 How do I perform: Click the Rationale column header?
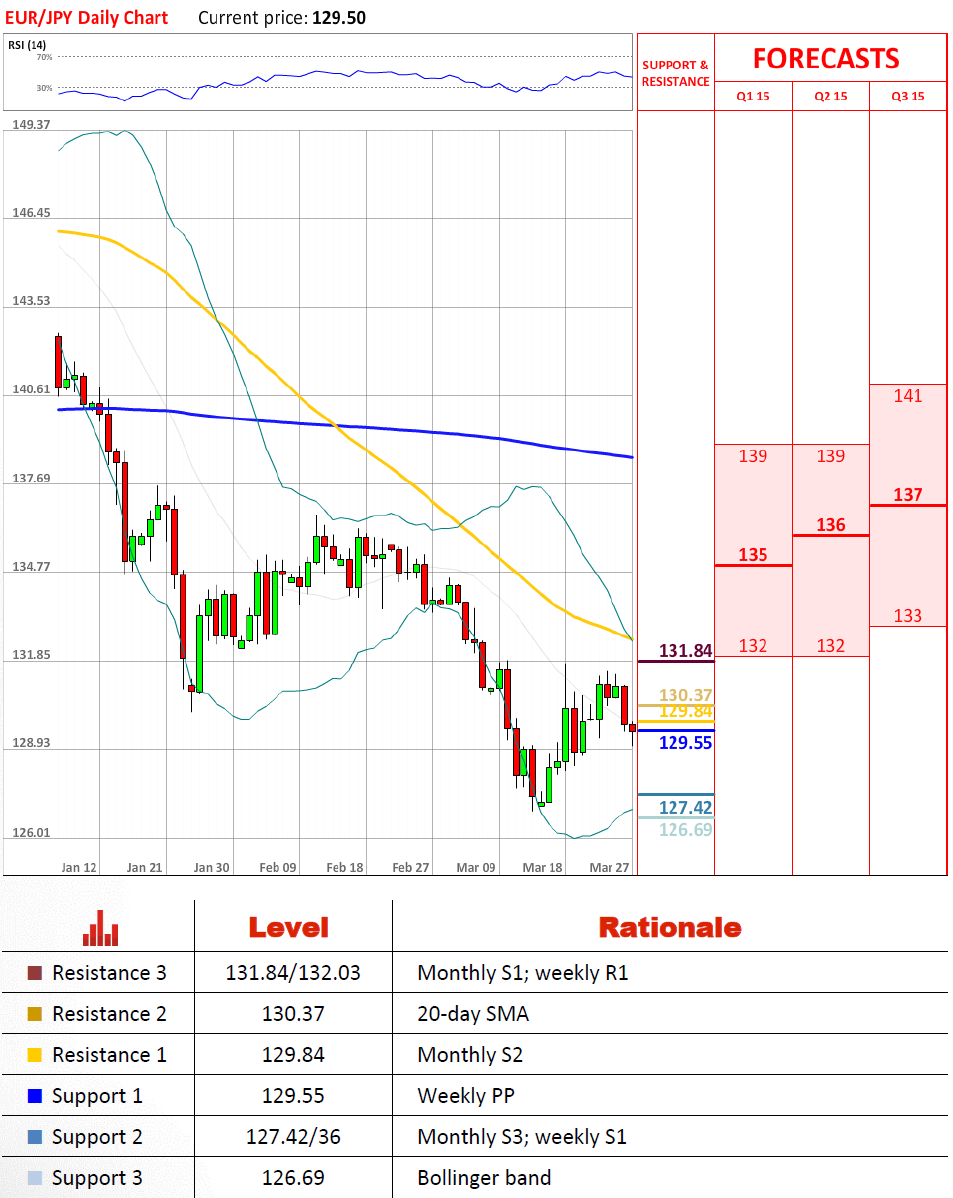coord(670,928)
